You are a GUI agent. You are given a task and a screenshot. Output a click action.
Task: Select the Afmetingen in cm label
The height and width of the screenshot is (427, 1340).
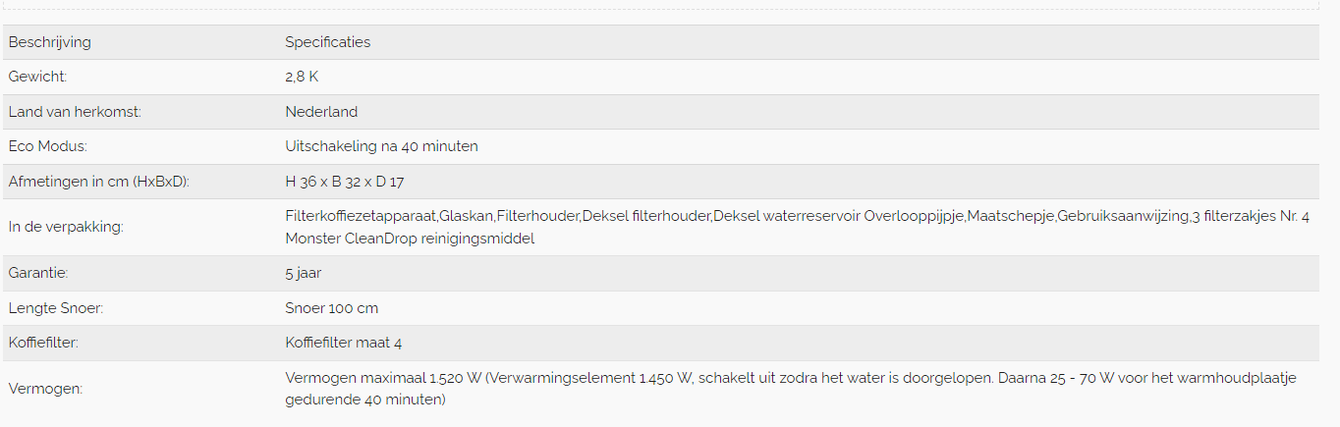99,181
